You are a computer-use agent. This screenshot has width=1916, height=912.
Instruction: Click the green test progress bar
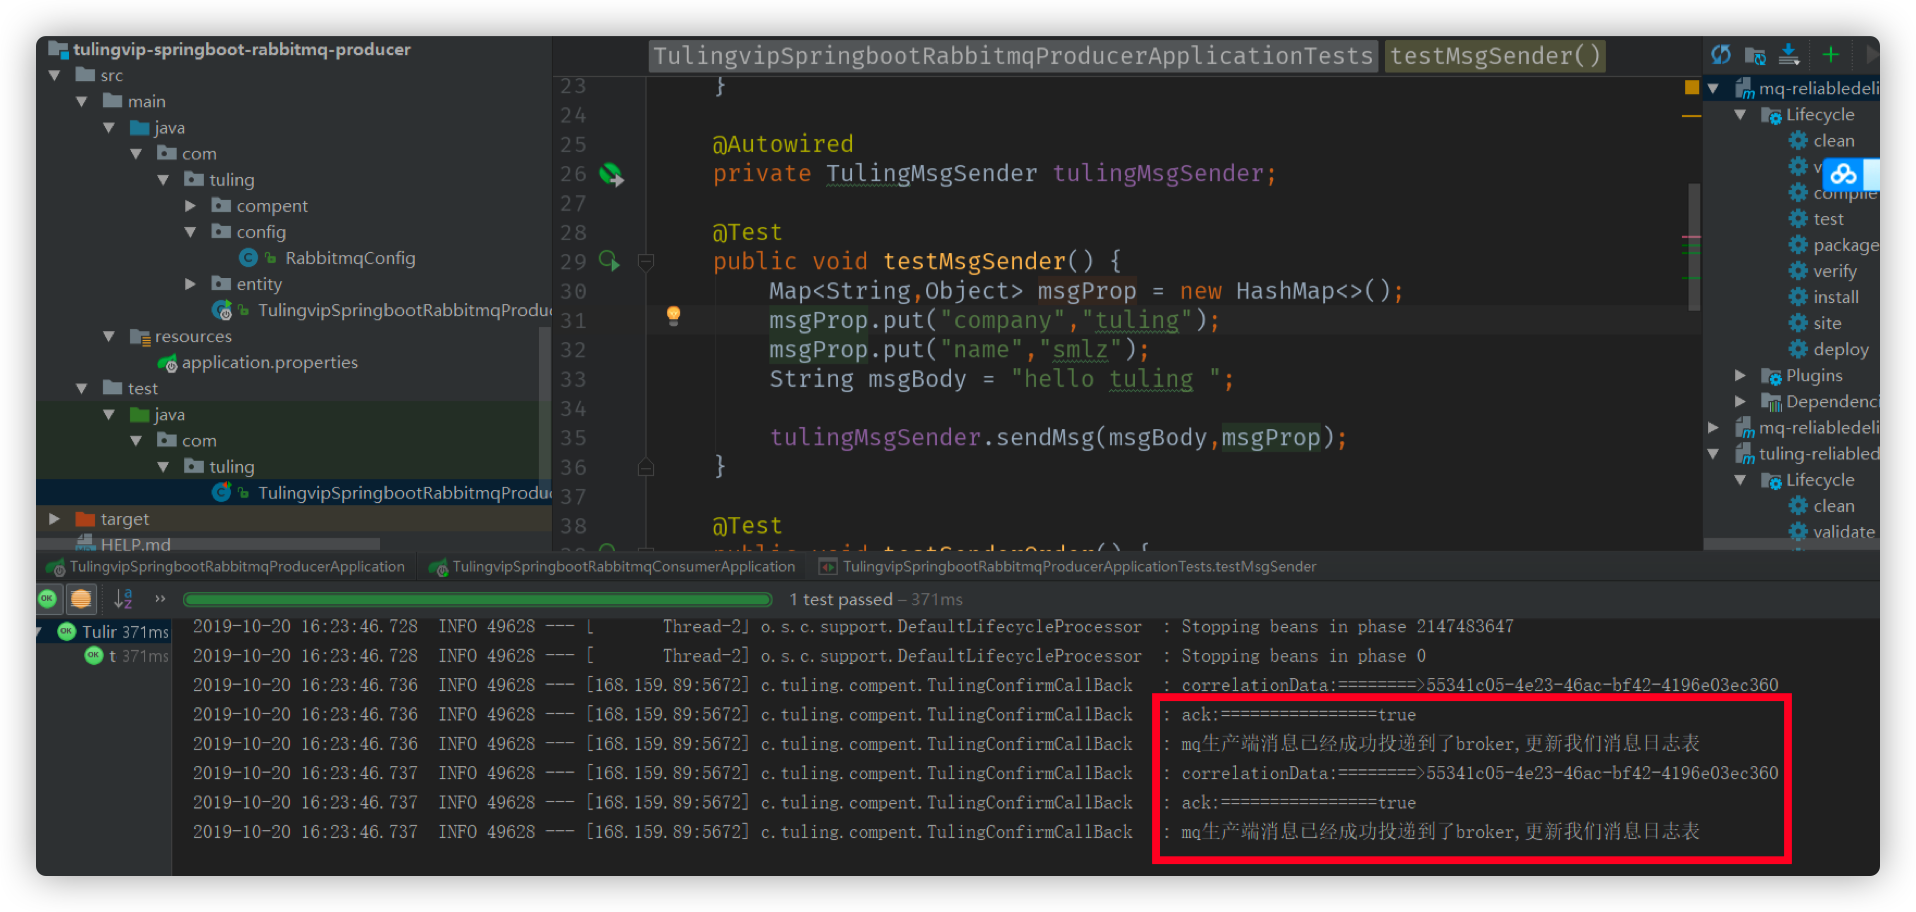478,599
